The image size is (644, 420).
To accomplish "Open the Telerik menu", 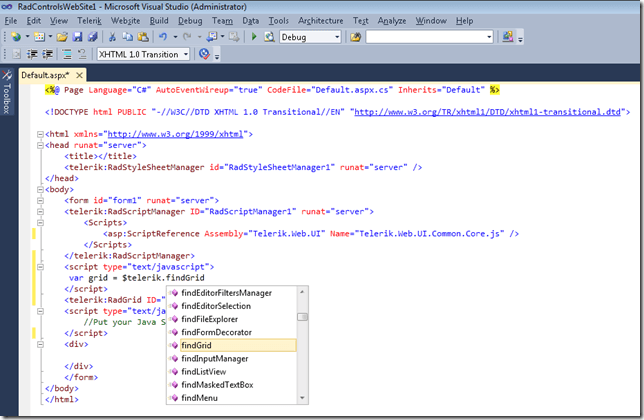I will pyautogui.click(x=89, y=21).
